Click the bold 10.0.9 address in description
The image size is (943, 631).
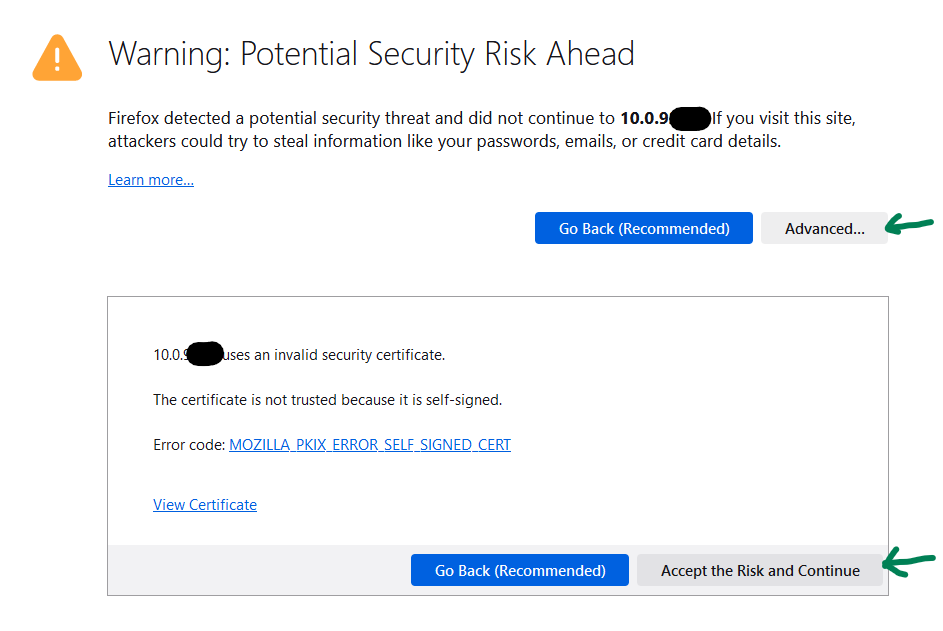click(644, 118)
